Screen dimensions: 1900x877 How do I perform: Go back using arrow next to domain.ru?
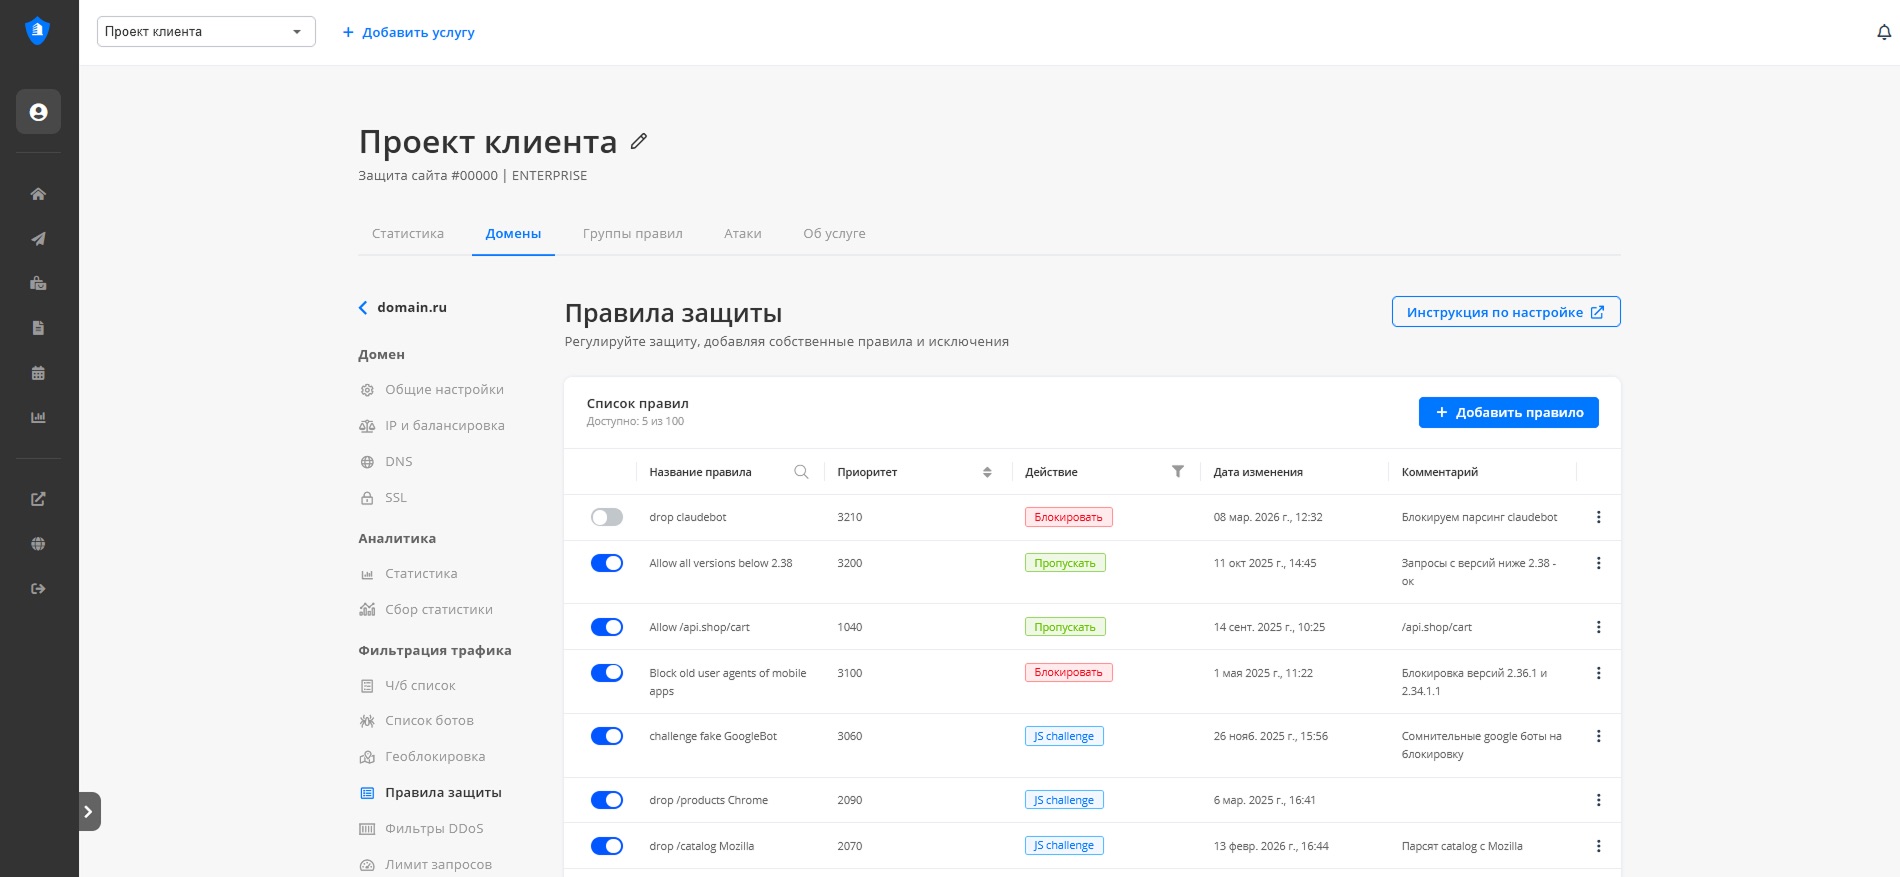[363, 308]
